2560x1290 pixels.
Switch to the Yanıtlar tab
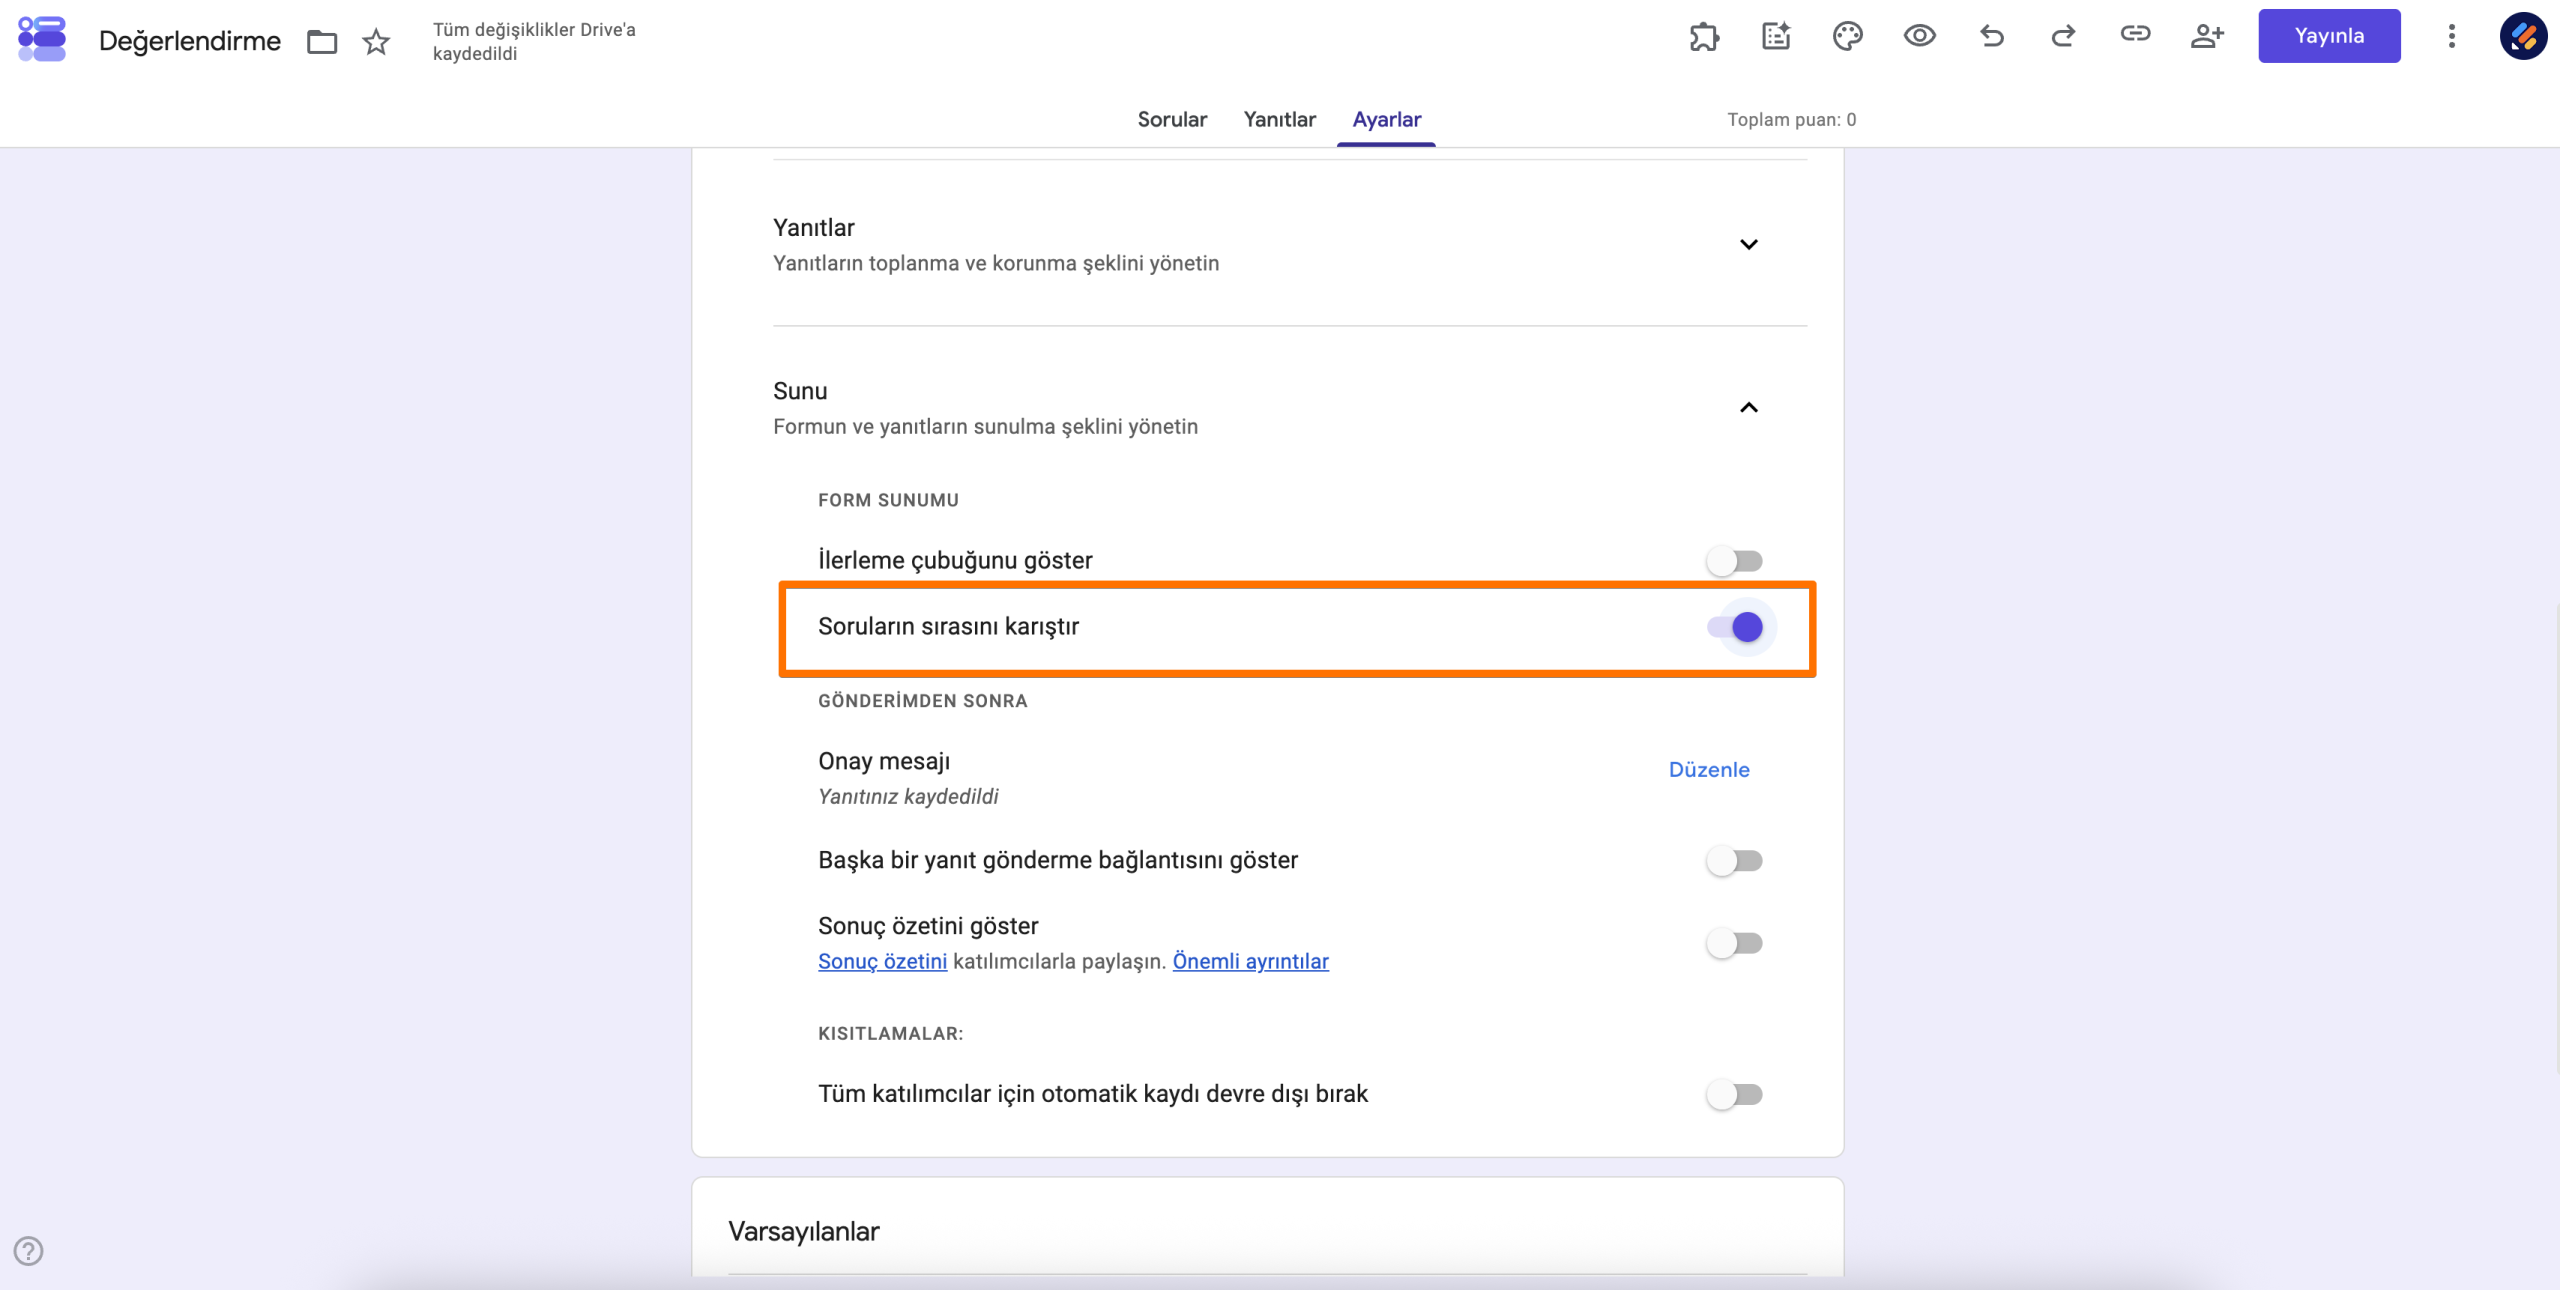1279,119
